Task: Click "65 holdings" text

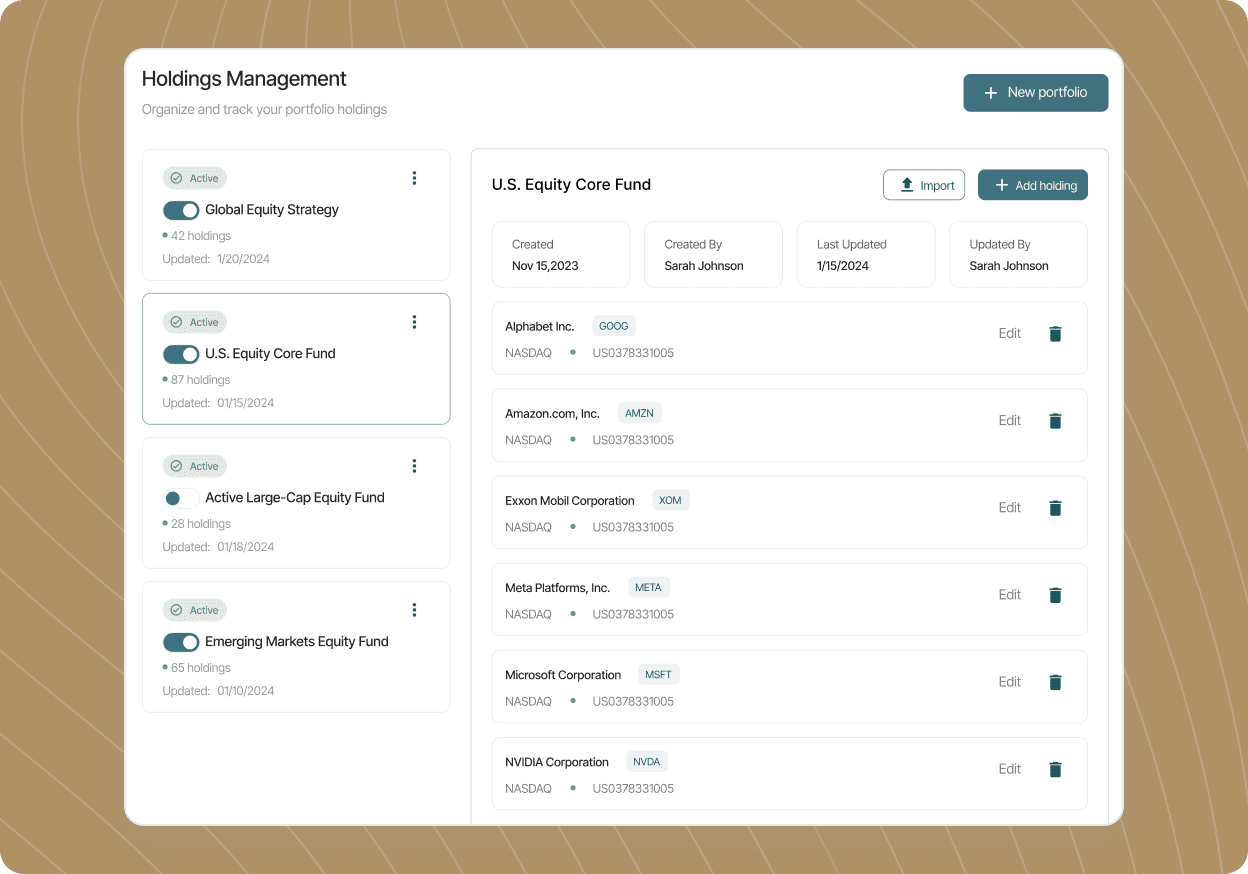Action: point(201,668)
